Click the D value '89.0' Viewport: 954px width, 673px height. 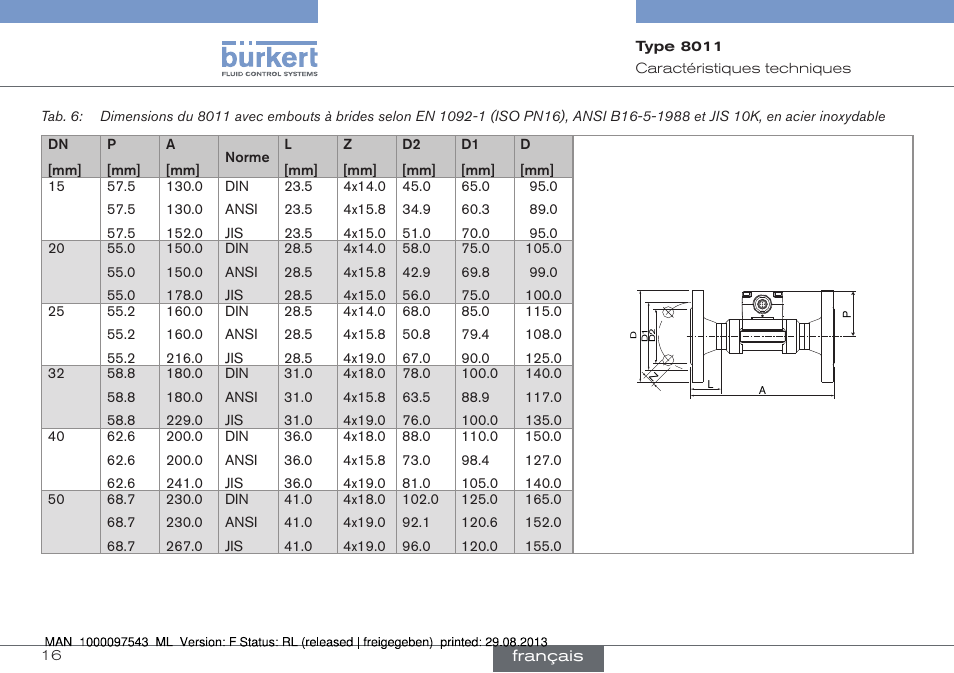[x=543, y=209]
